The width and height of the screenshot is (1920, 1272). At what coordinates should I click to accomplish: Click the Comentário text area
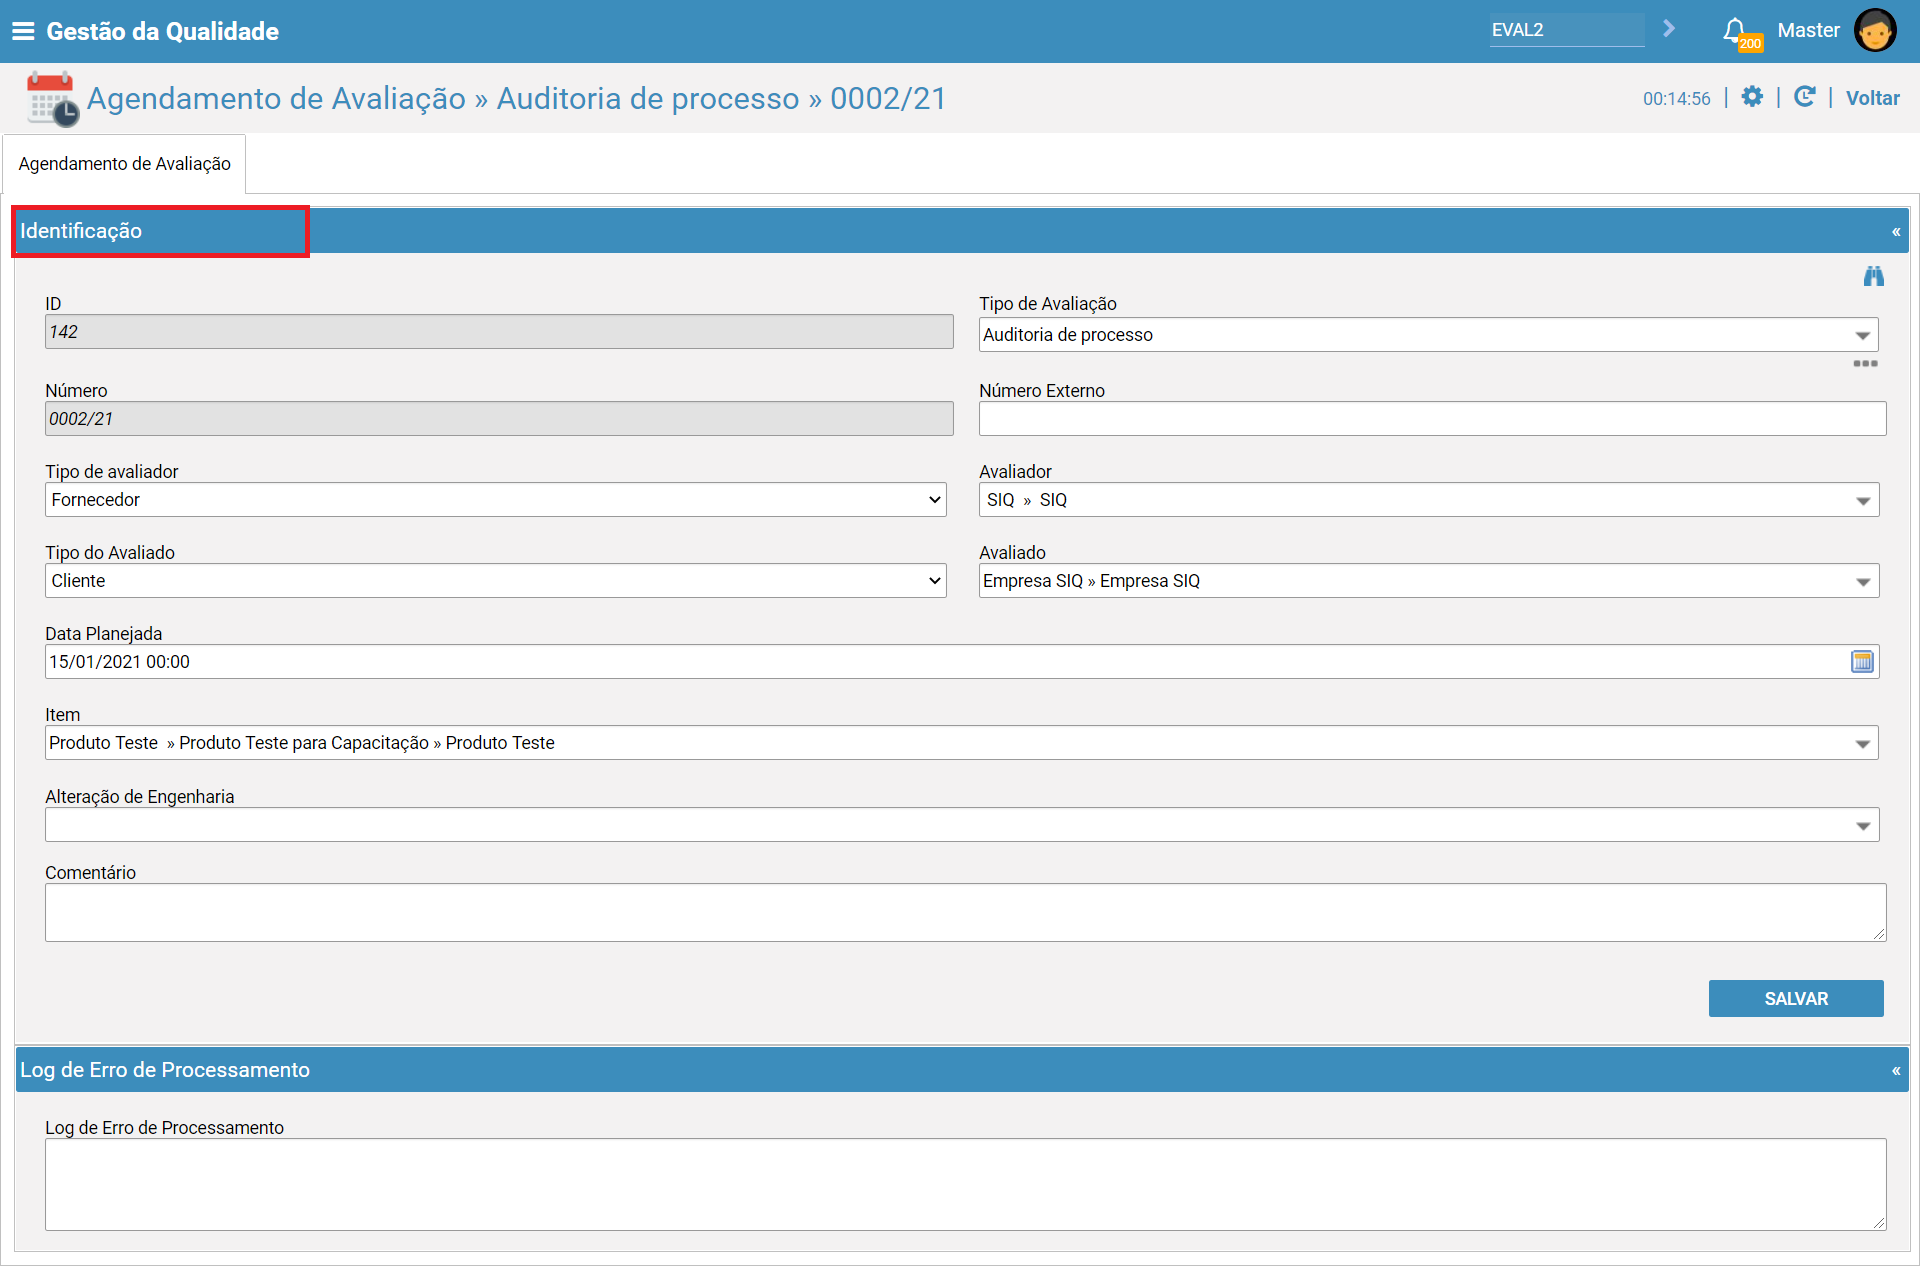tap(965, 913)
